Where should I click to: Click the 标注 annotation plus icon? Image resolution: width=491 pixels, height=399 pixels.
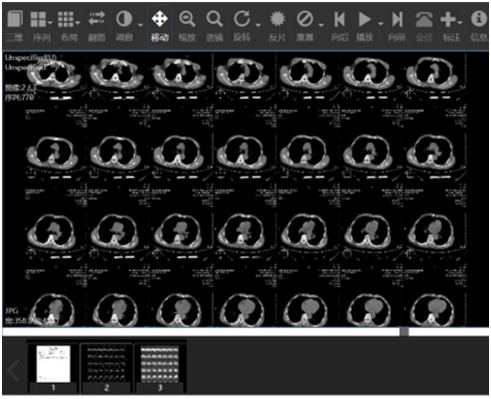click(448, 19)
